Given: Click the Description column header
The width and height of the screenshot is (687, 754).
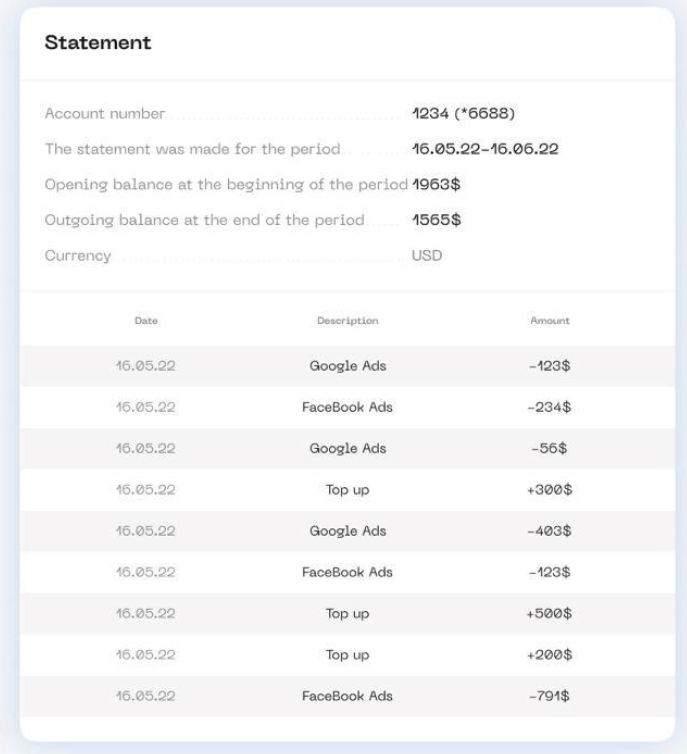Looking at the screenshot, I should tap(347, 321).
